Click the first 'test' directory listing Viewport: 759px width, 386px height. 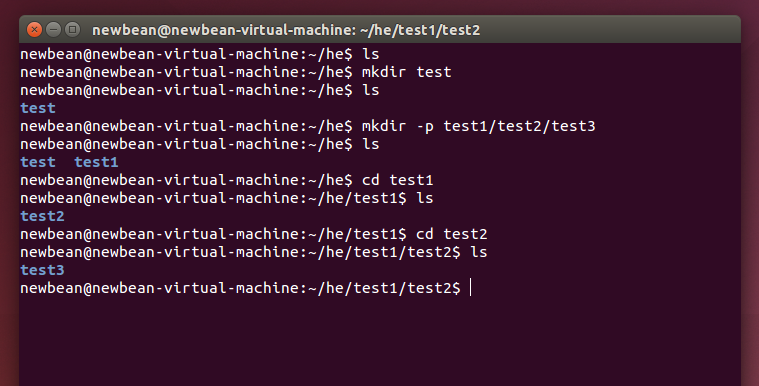click(x=38, y=108)
